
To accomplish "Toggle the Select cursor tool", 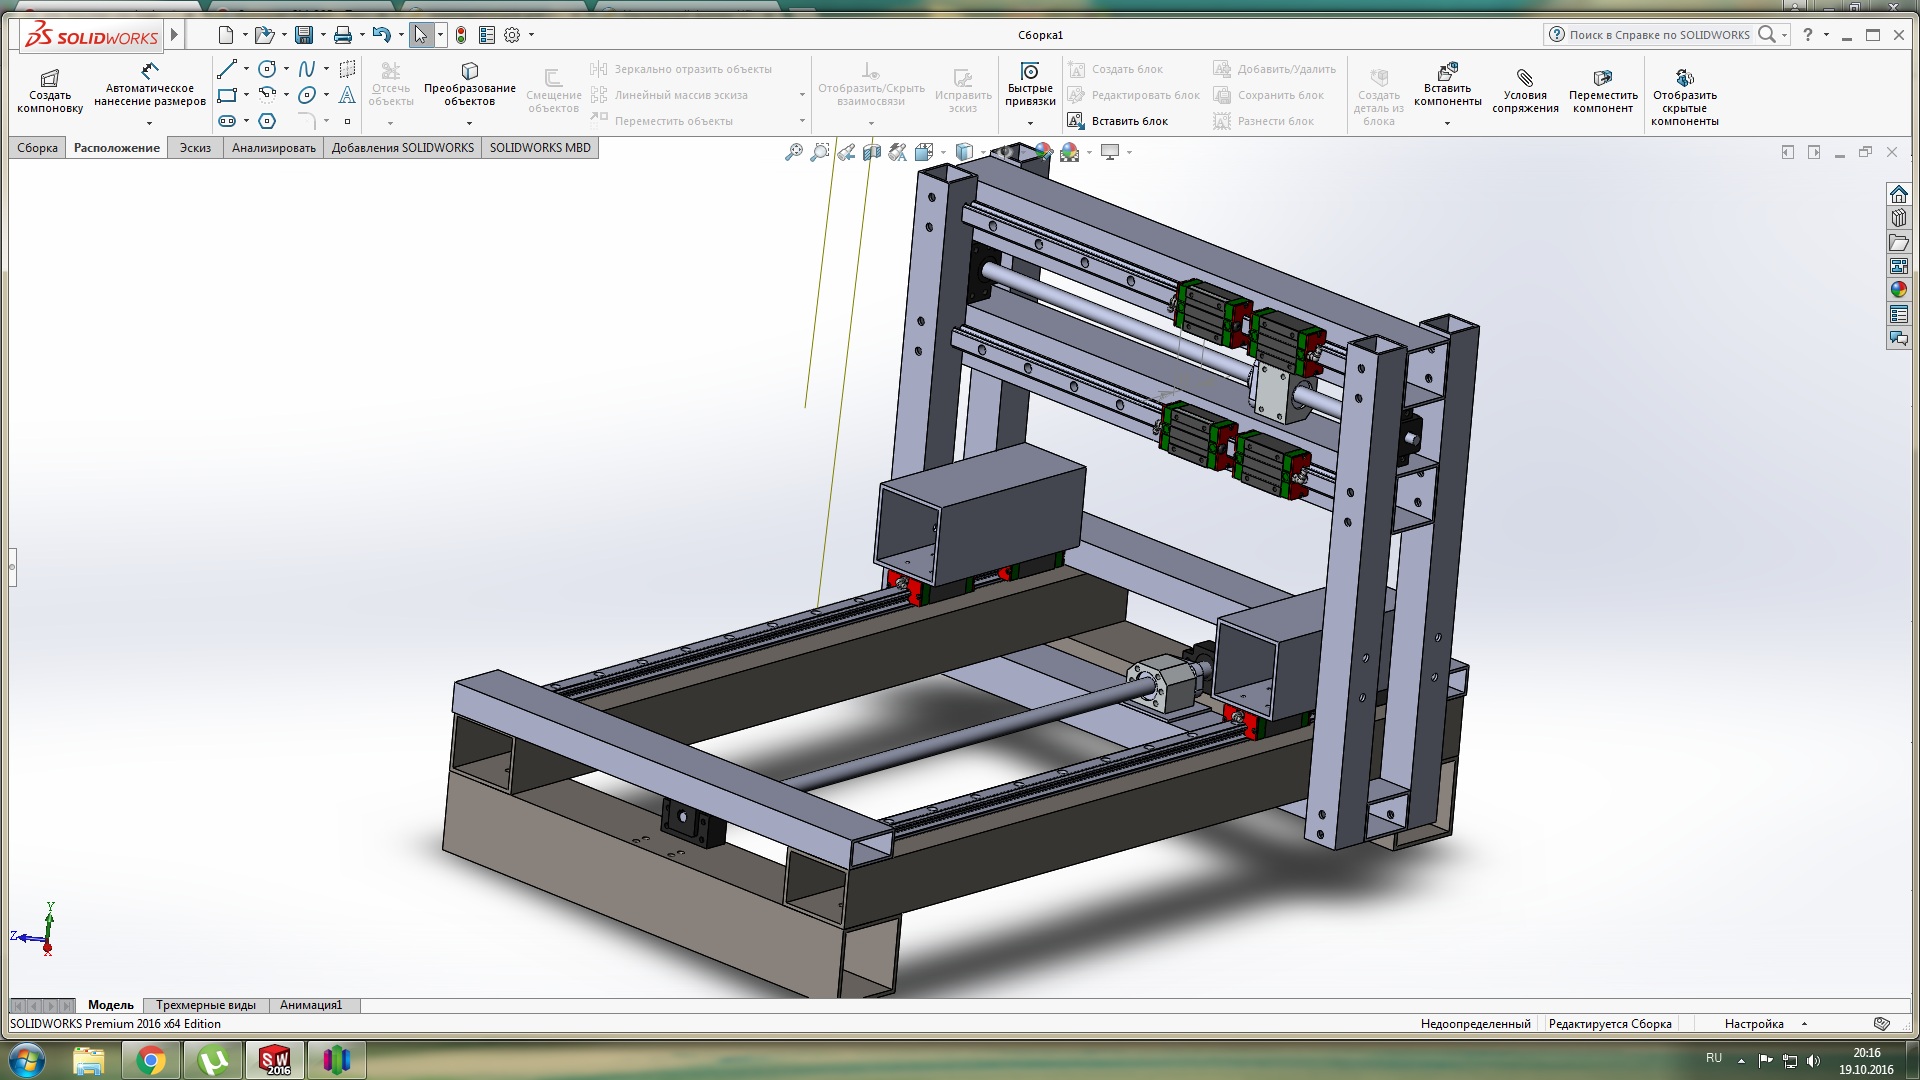I will tap(421, 35).
